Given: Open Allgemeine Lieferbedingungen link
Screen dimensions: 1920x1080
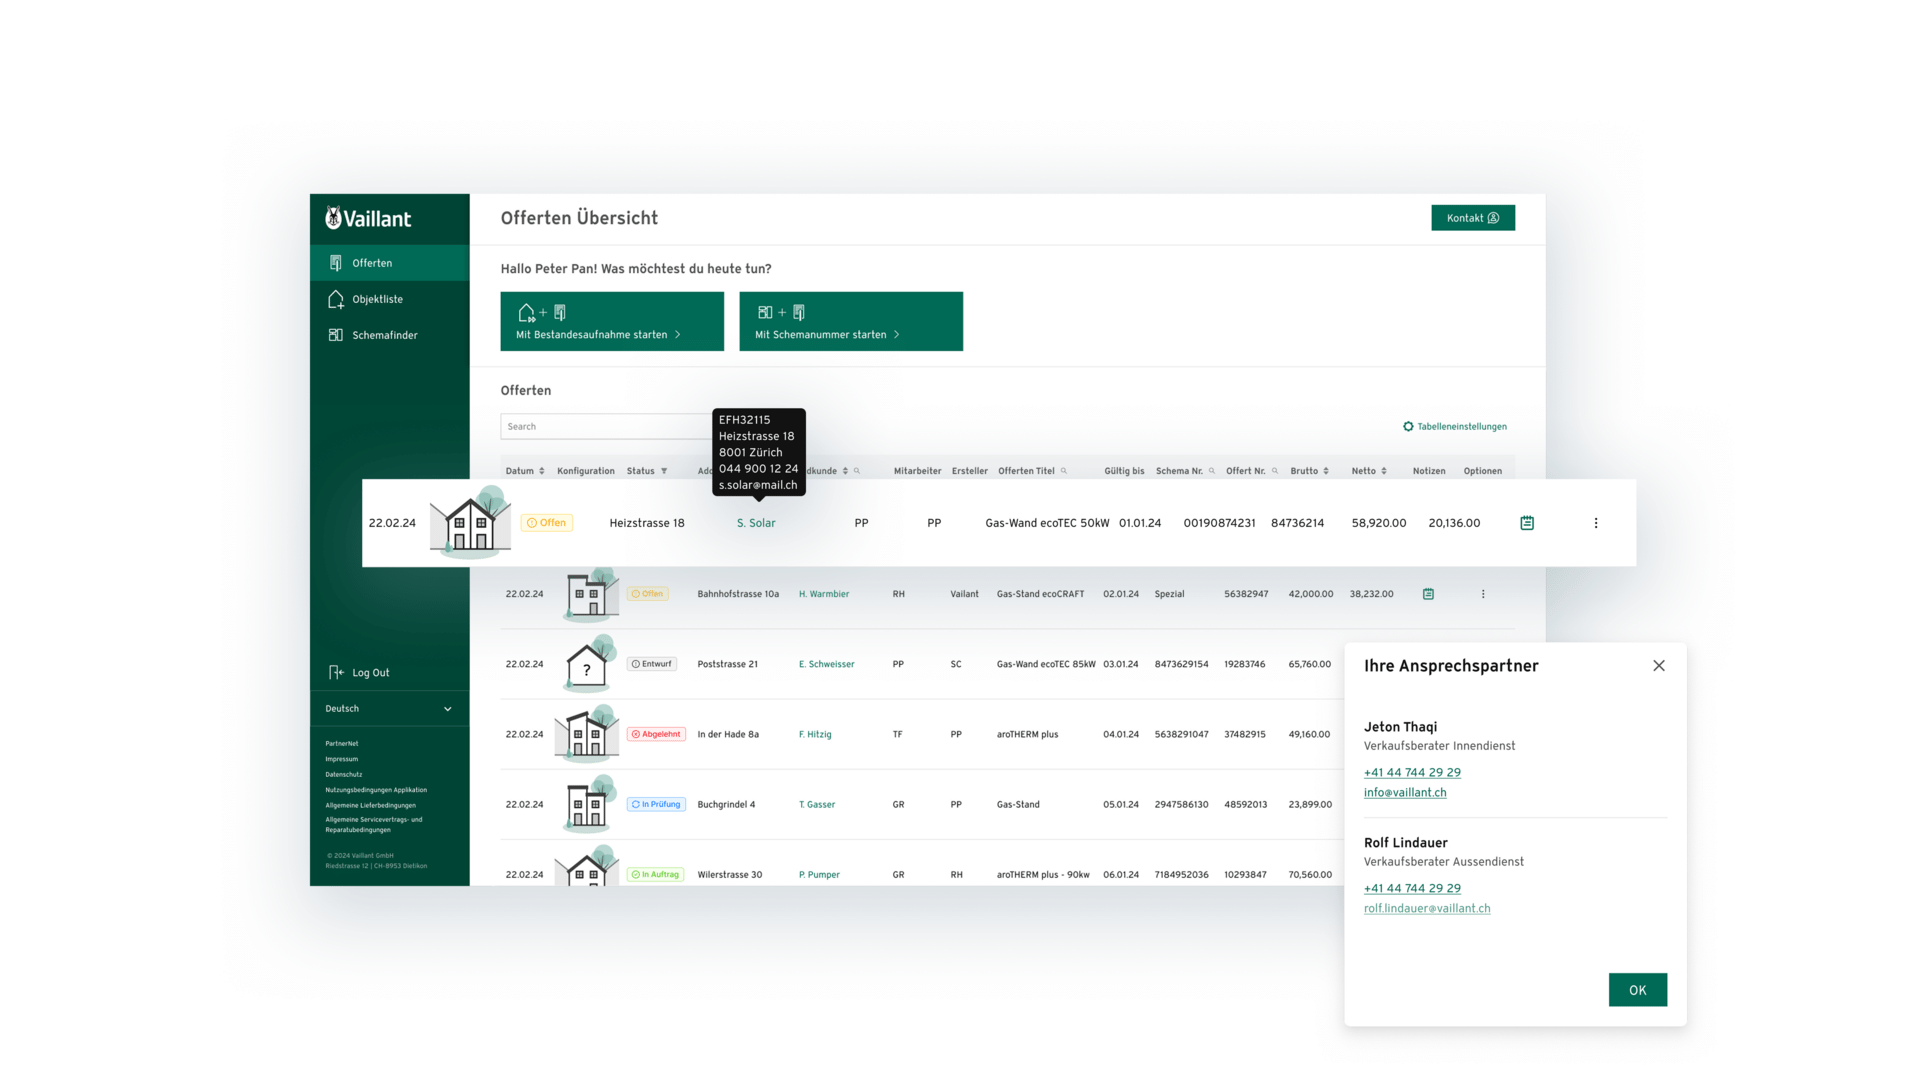Looking at the screenshot, I should pyautogui.click(x=370, y=805).
